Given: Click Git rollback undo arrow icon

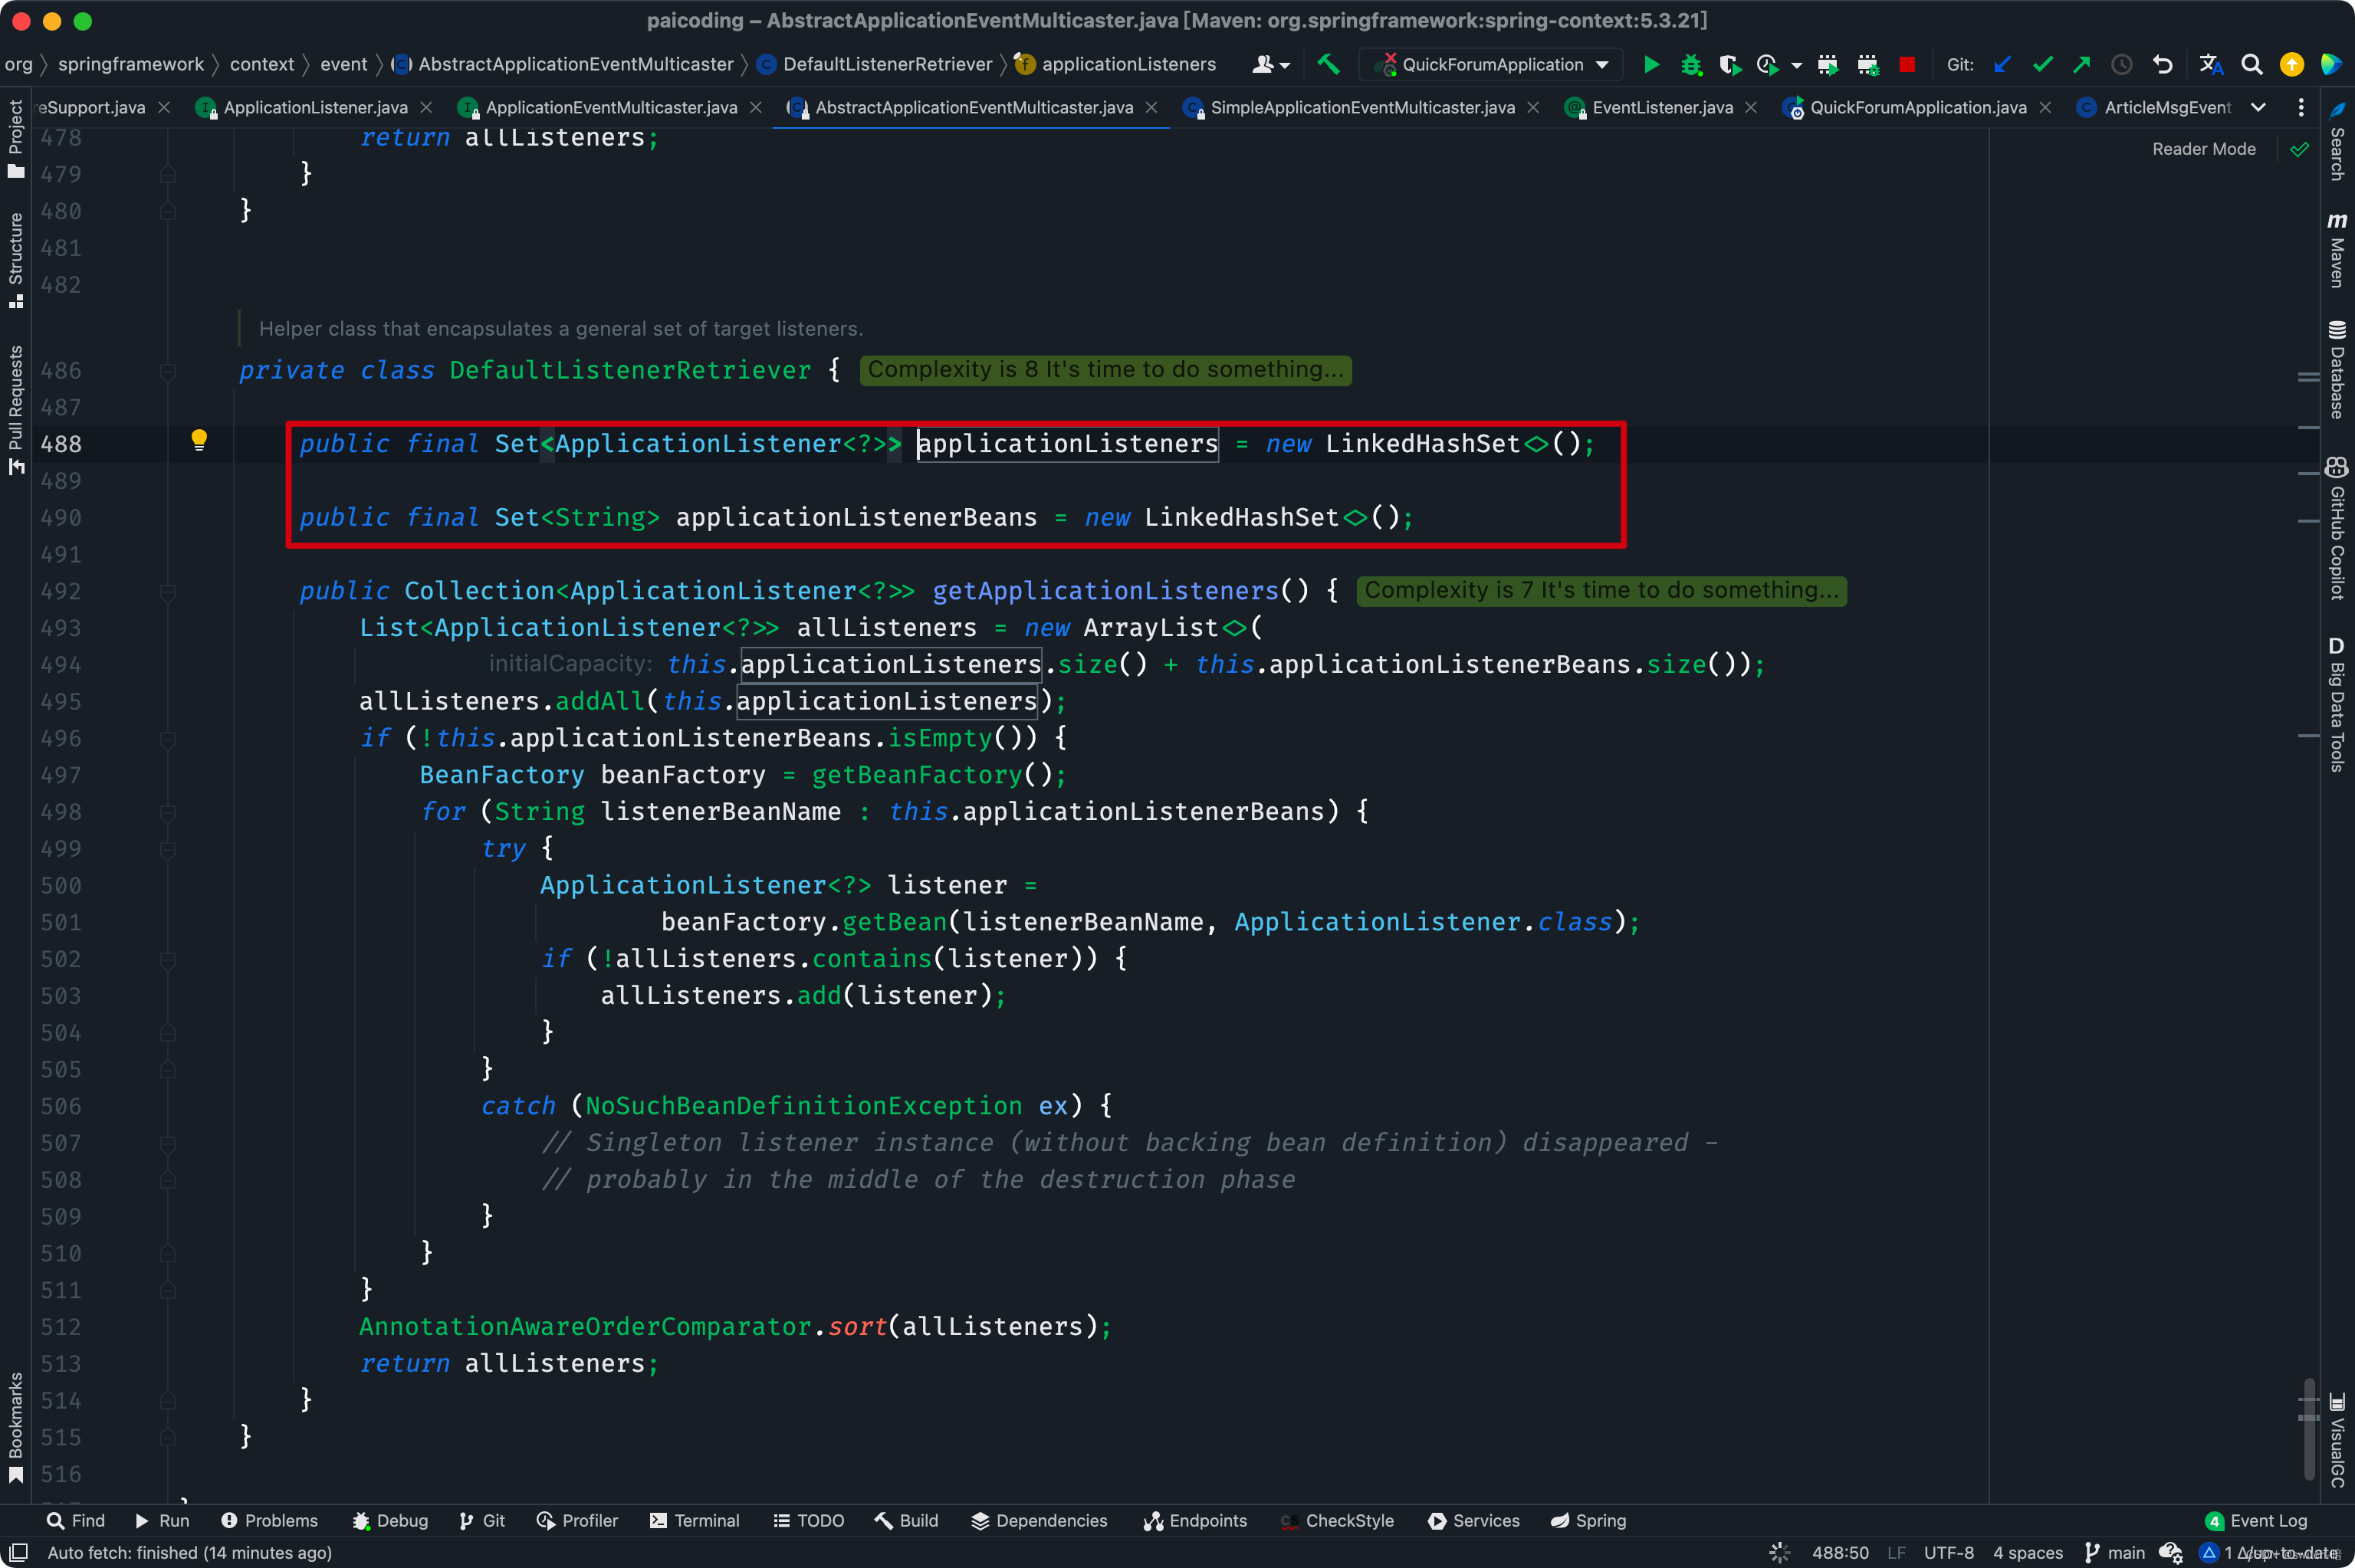Looking at the screenshot, I should (x=2162, y=65).
